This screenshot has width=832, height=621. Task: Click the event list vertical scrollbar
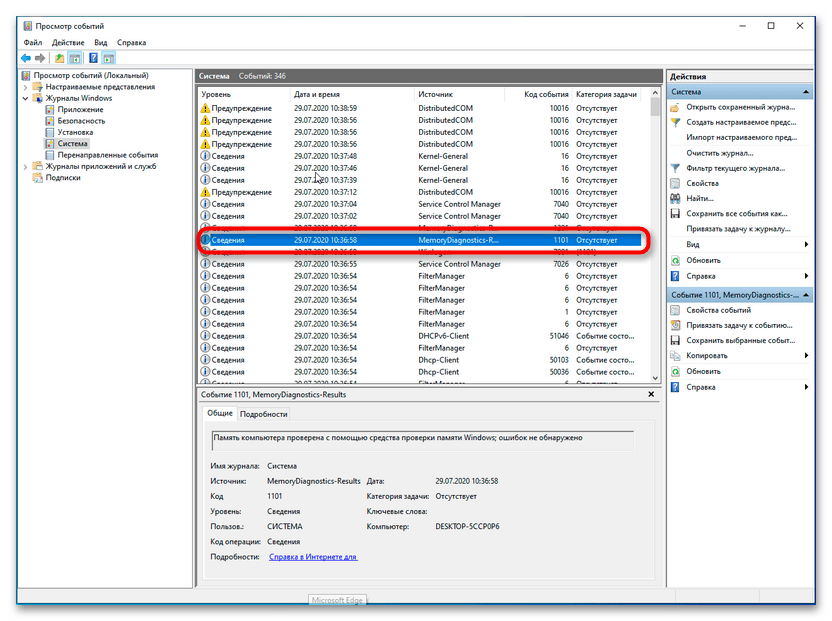tap(656, 240)
